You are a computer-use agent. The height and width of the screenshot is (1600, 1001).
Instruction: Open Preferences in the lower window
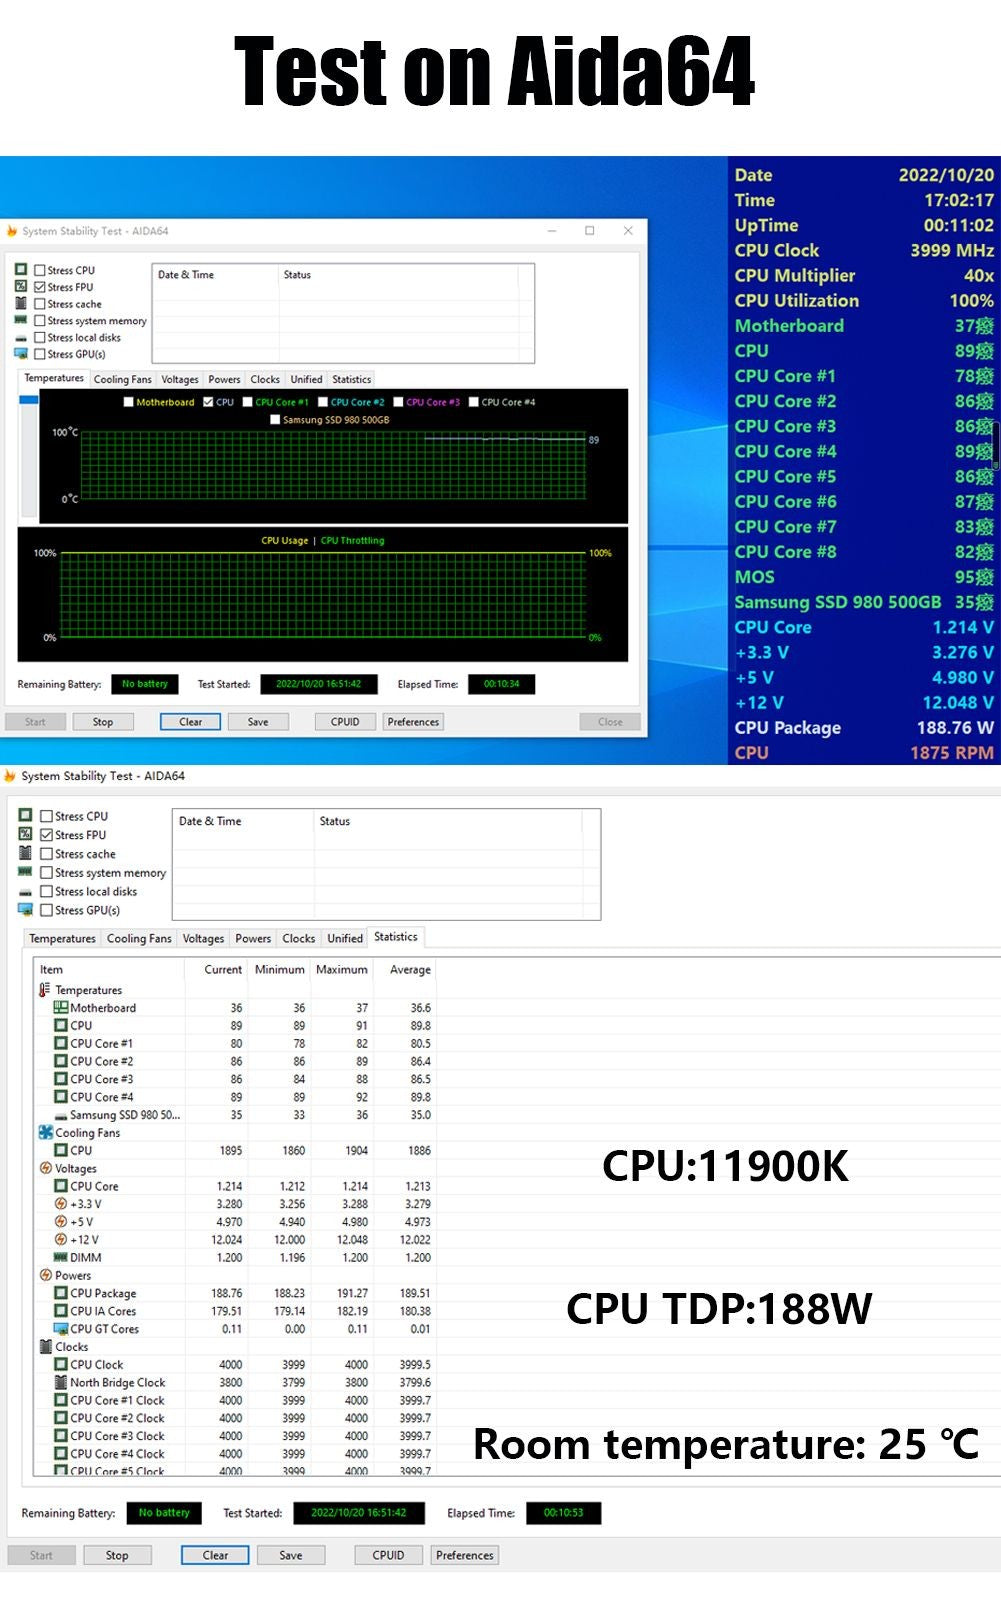pos(464,1555)
